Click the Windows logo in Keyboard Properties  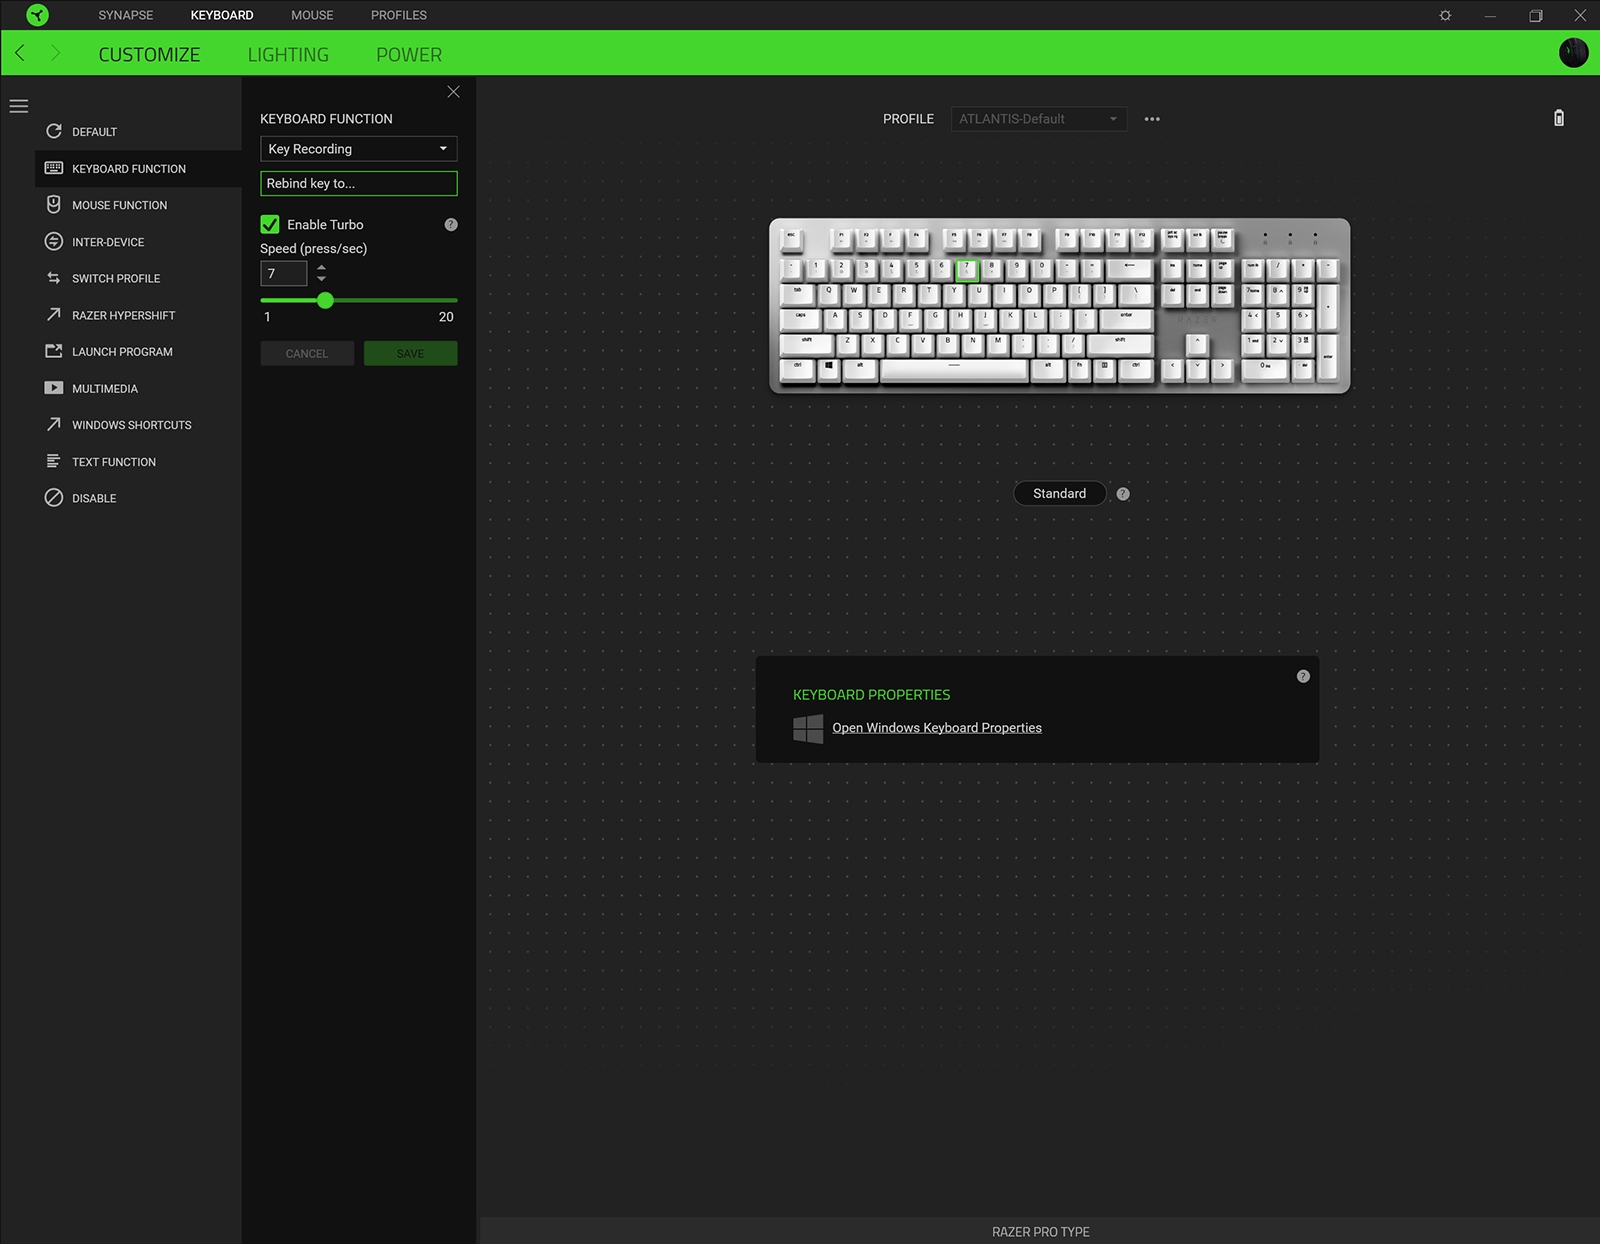[x=808, y=728]
